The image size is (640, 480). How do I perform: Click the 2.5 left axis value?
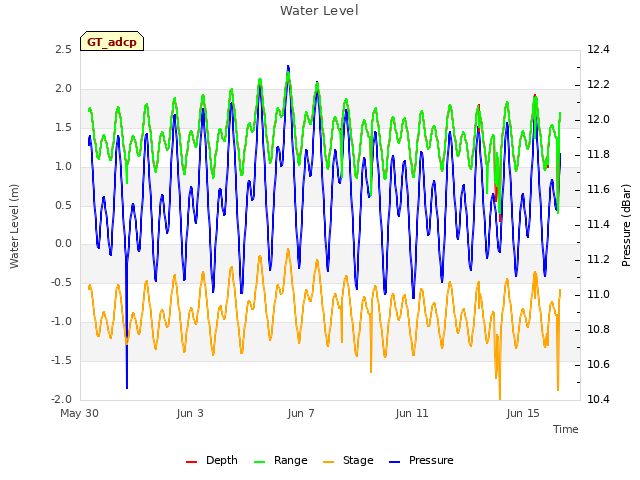tap(63, 49)
